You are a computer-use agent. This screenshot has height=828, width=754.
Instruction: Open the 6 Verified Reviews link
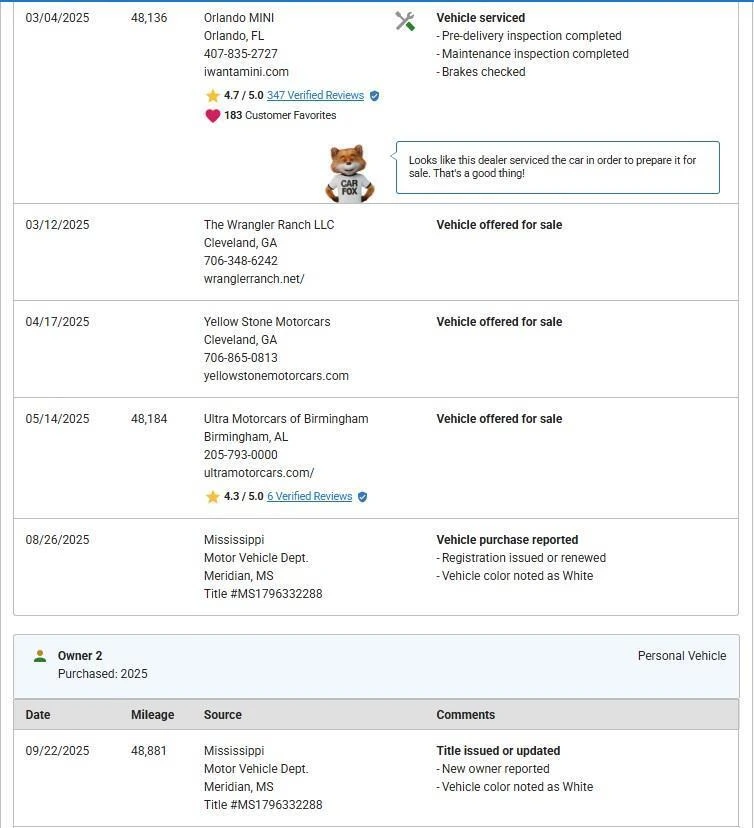pos(309,497)
